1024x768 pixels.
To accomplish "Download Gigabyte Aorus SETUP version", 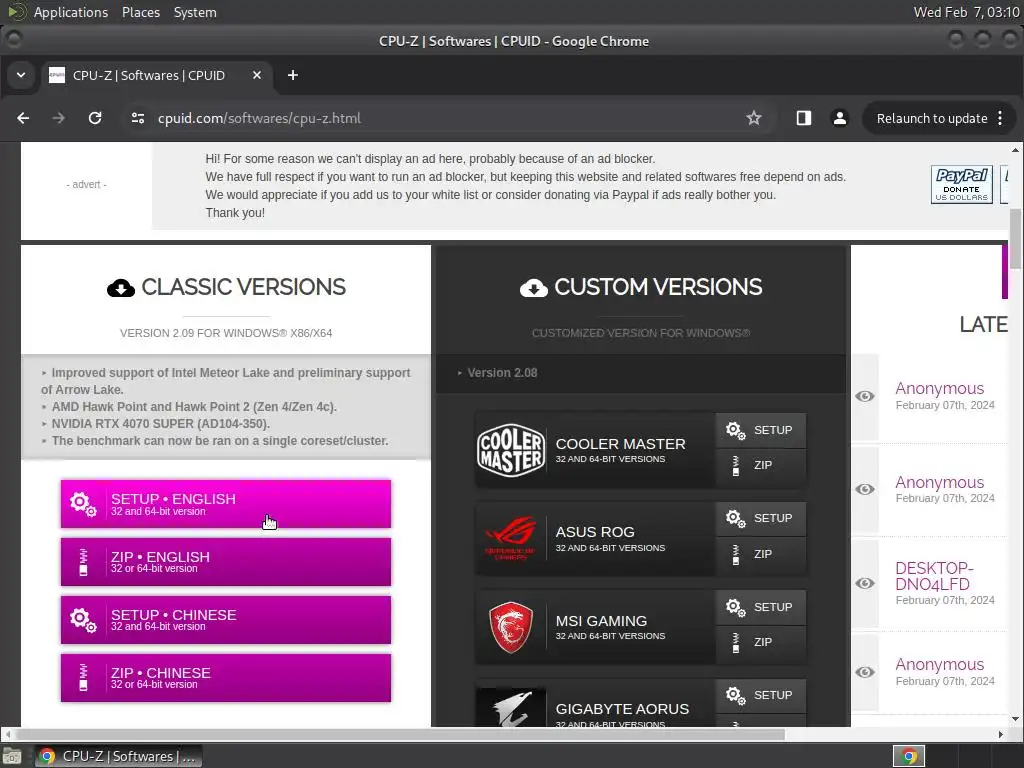I will (761, 696).
